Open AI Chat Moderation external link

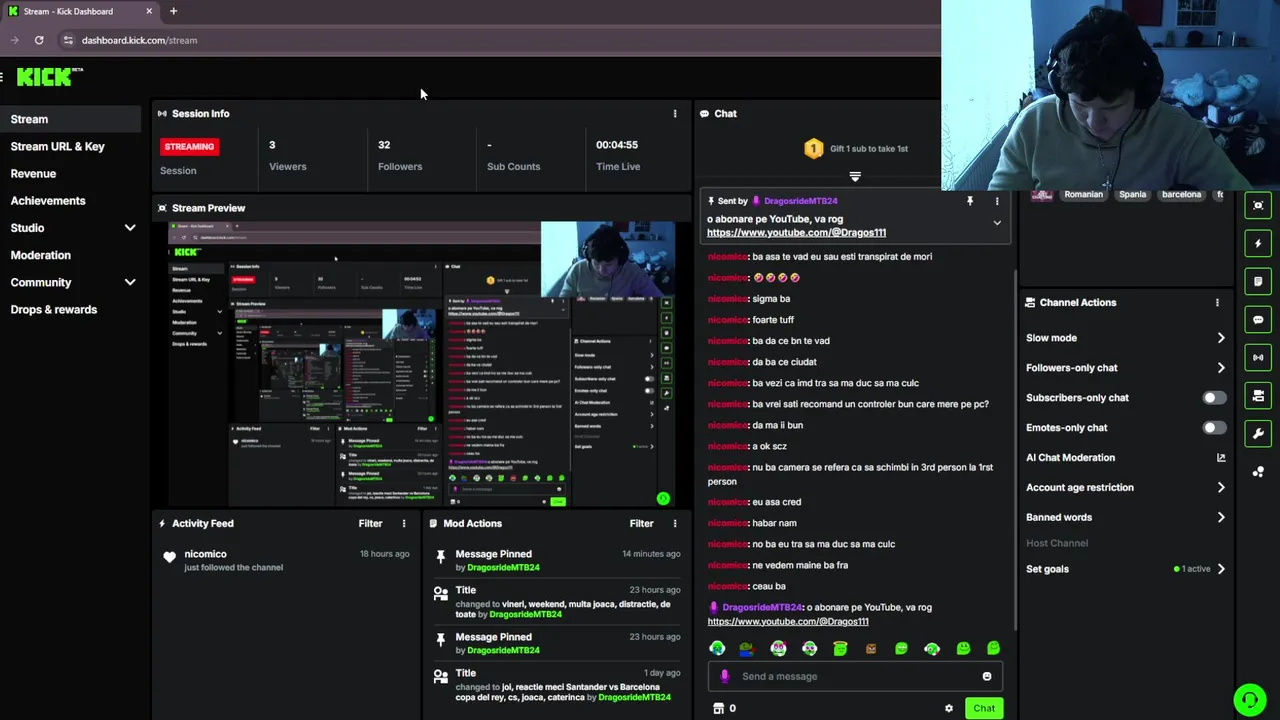pyautogui.click(x=1220, y=457)
